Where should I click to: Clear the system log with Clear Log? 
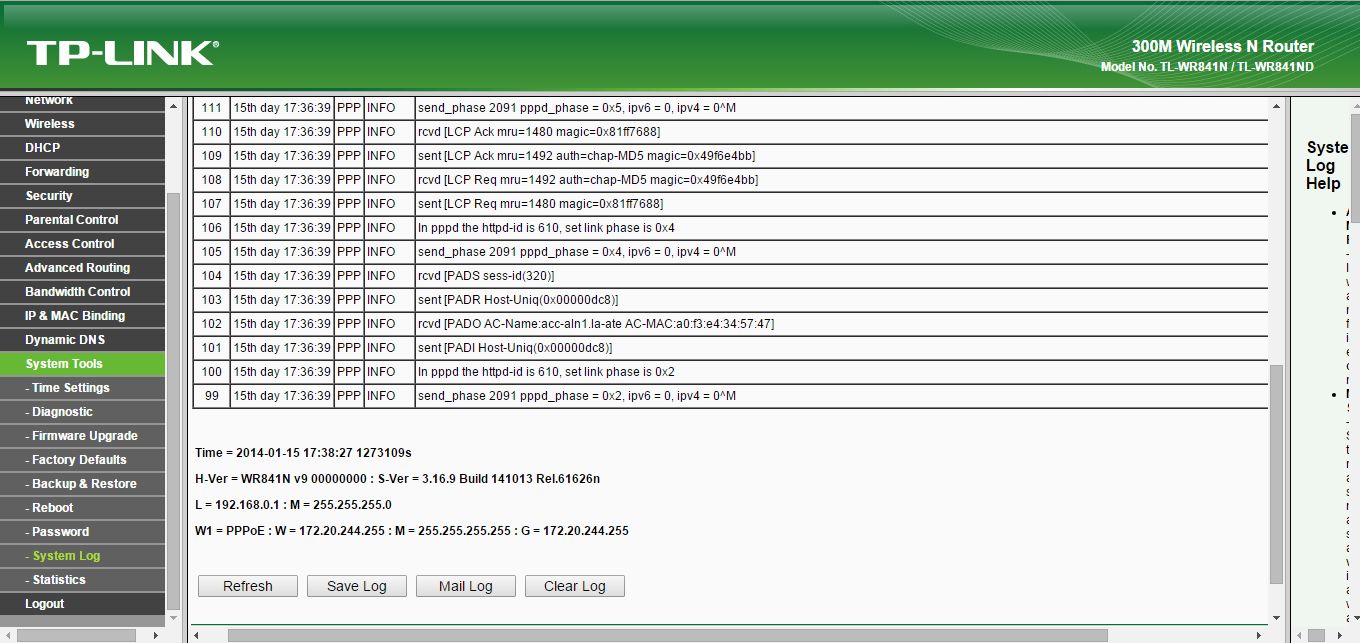click(x=574, y=586)
